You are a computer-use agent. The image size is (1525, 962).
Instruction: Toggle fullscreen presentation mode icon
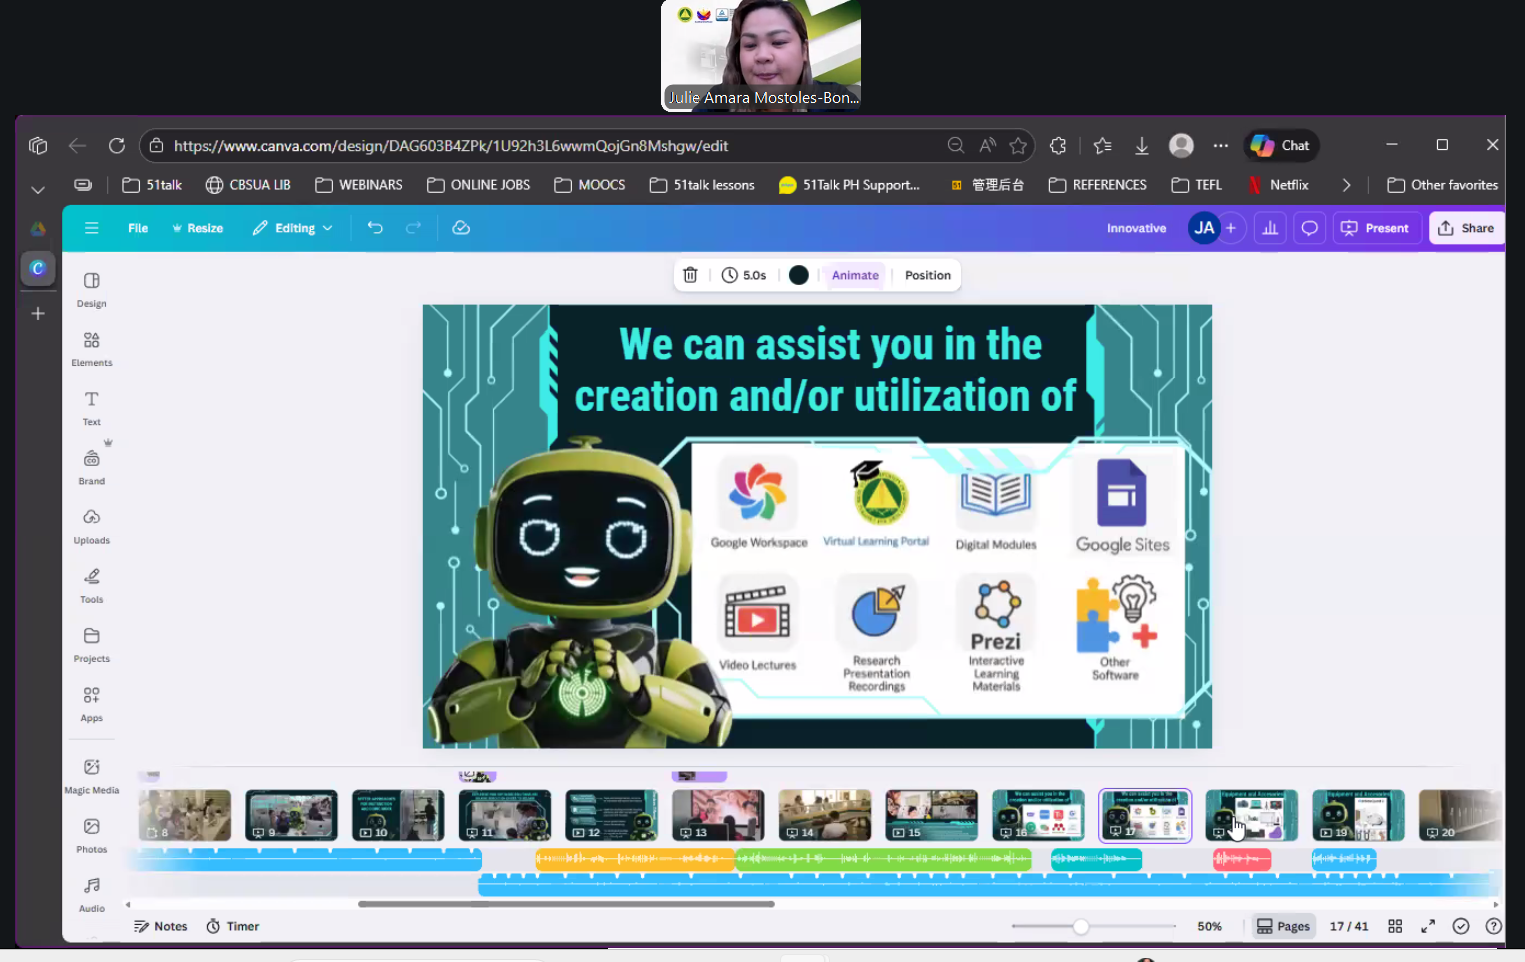[1428, 926]
